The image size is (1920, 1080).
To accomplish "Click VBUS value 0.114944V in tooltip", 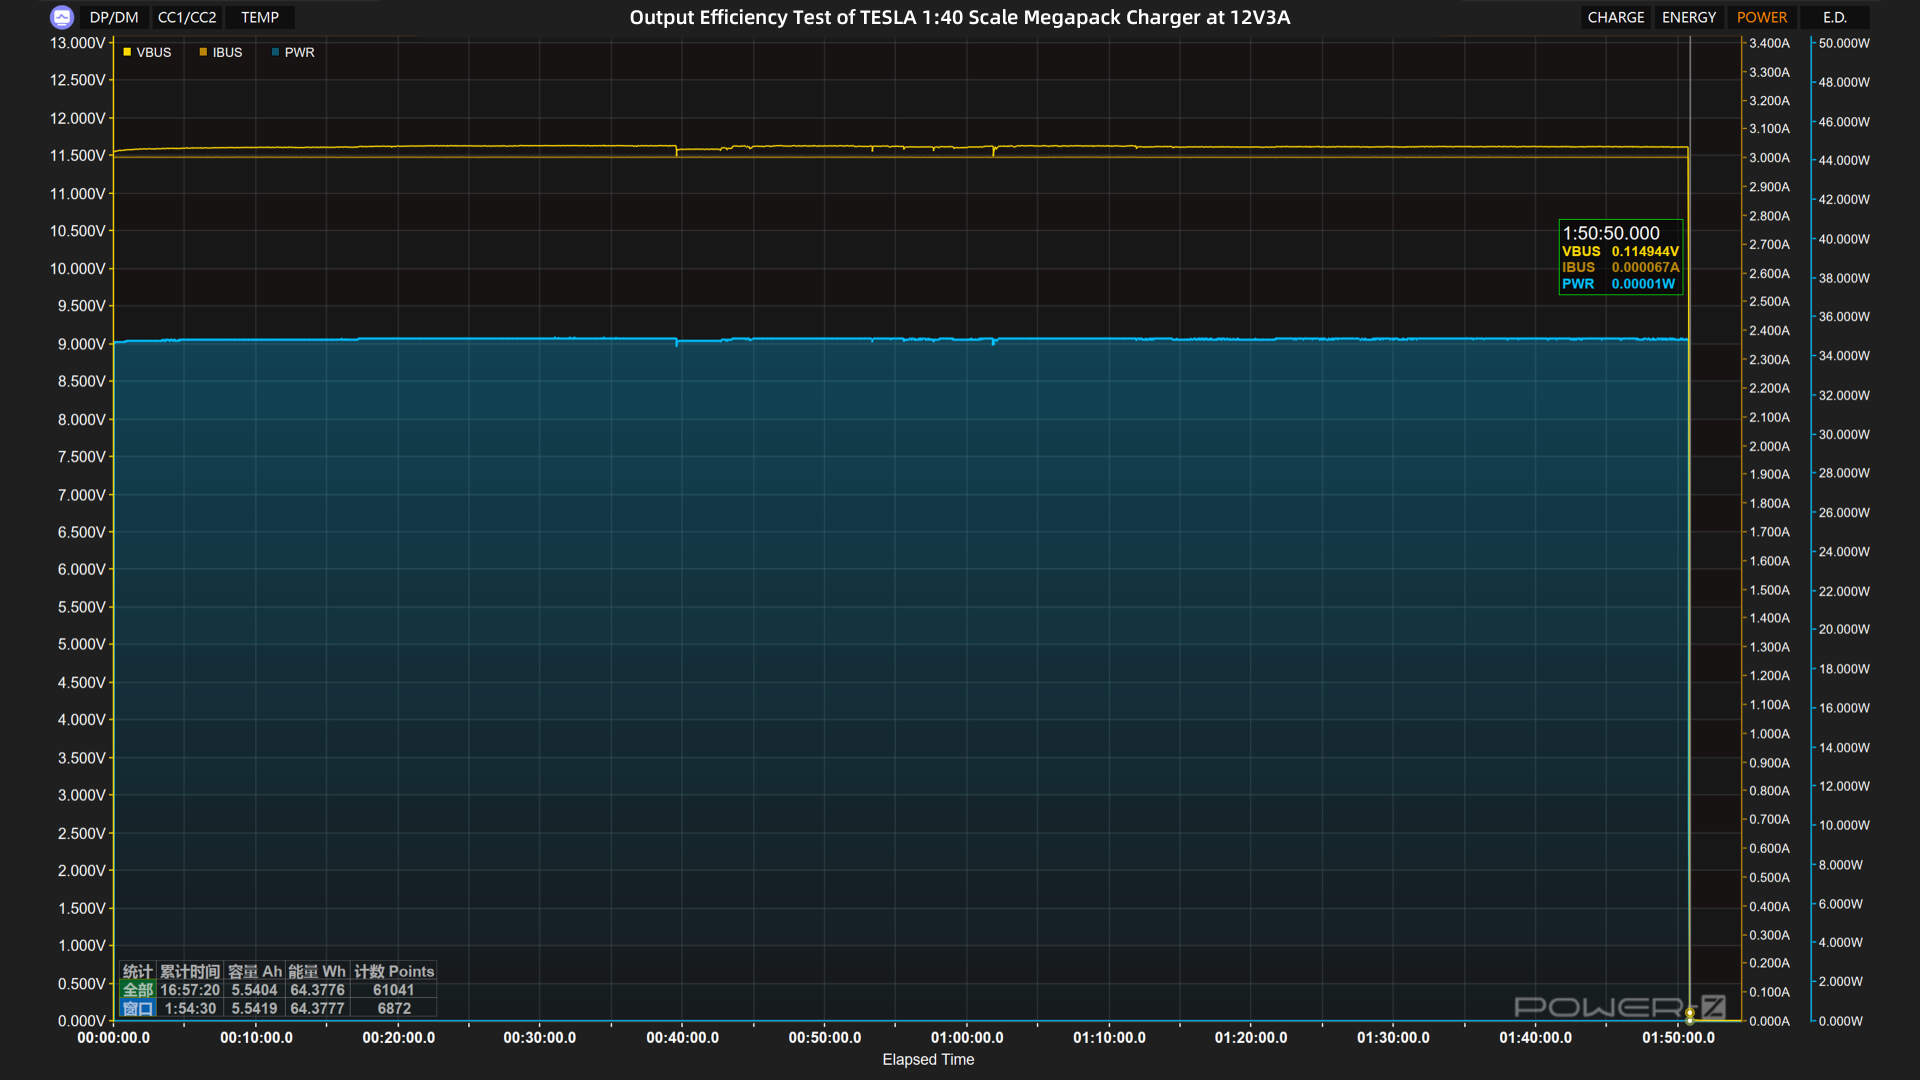I will pos(1645,252).
